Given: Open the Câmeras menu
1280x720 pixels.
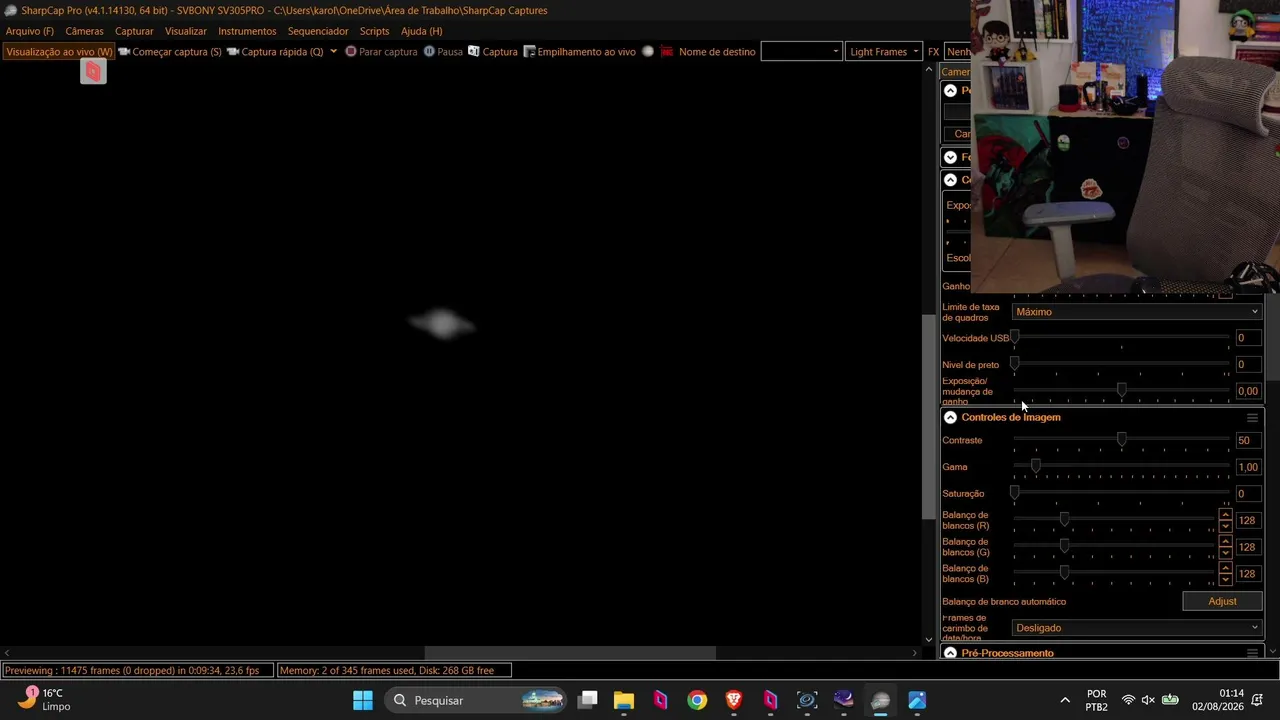Looking at the screenshot, I should [x=84, y=31].
